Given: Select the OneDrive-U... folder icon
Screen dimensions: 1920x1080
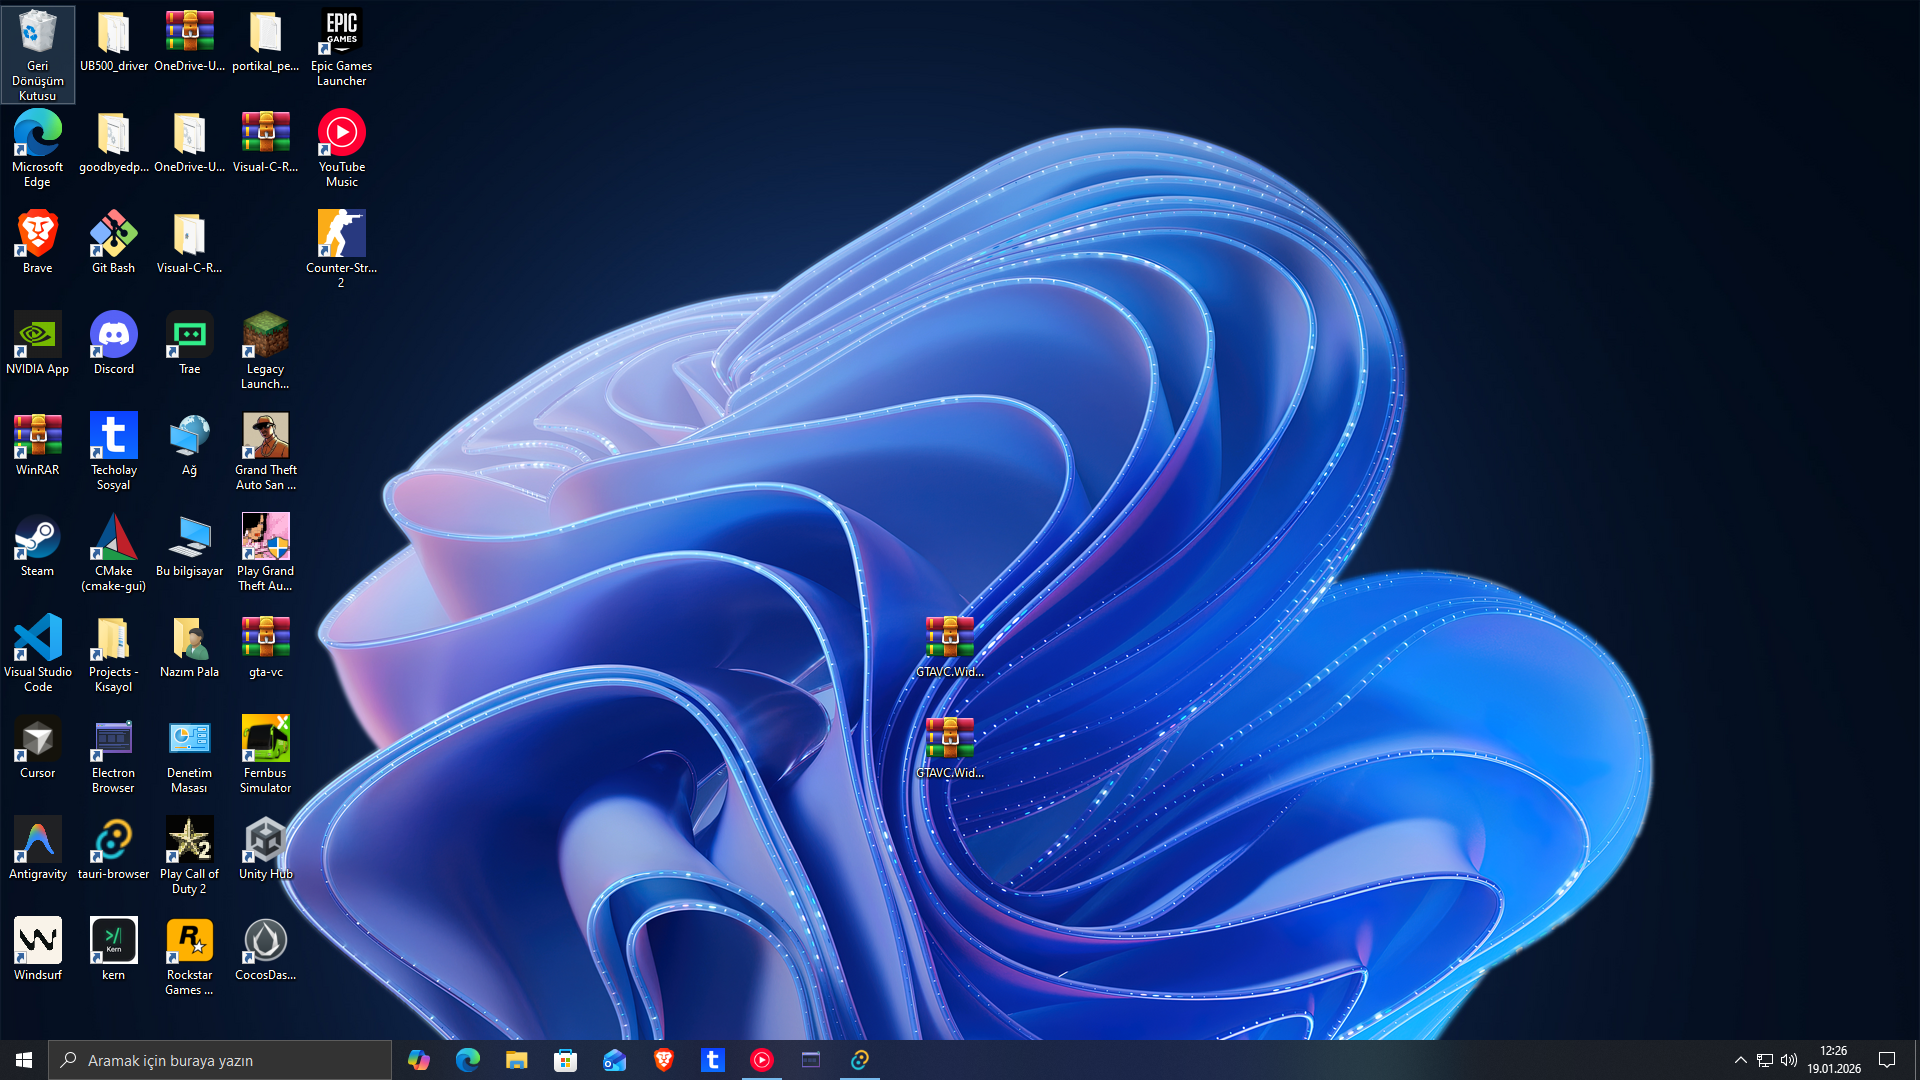Looking at the screenshot, I should pyautogui.click(x=189, y=142).
